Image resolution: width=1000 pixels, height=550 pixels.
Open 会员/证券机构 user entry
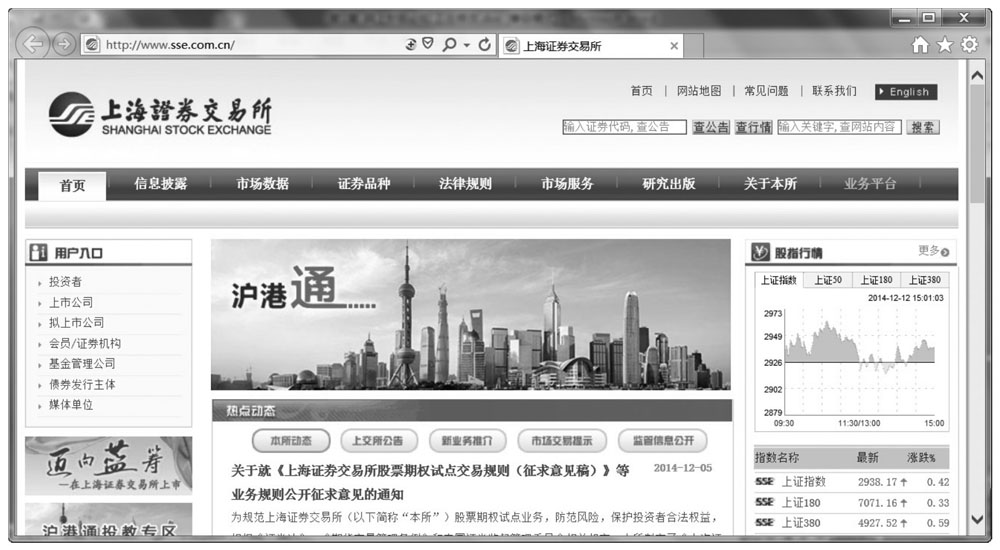click(x=85, y=343)
